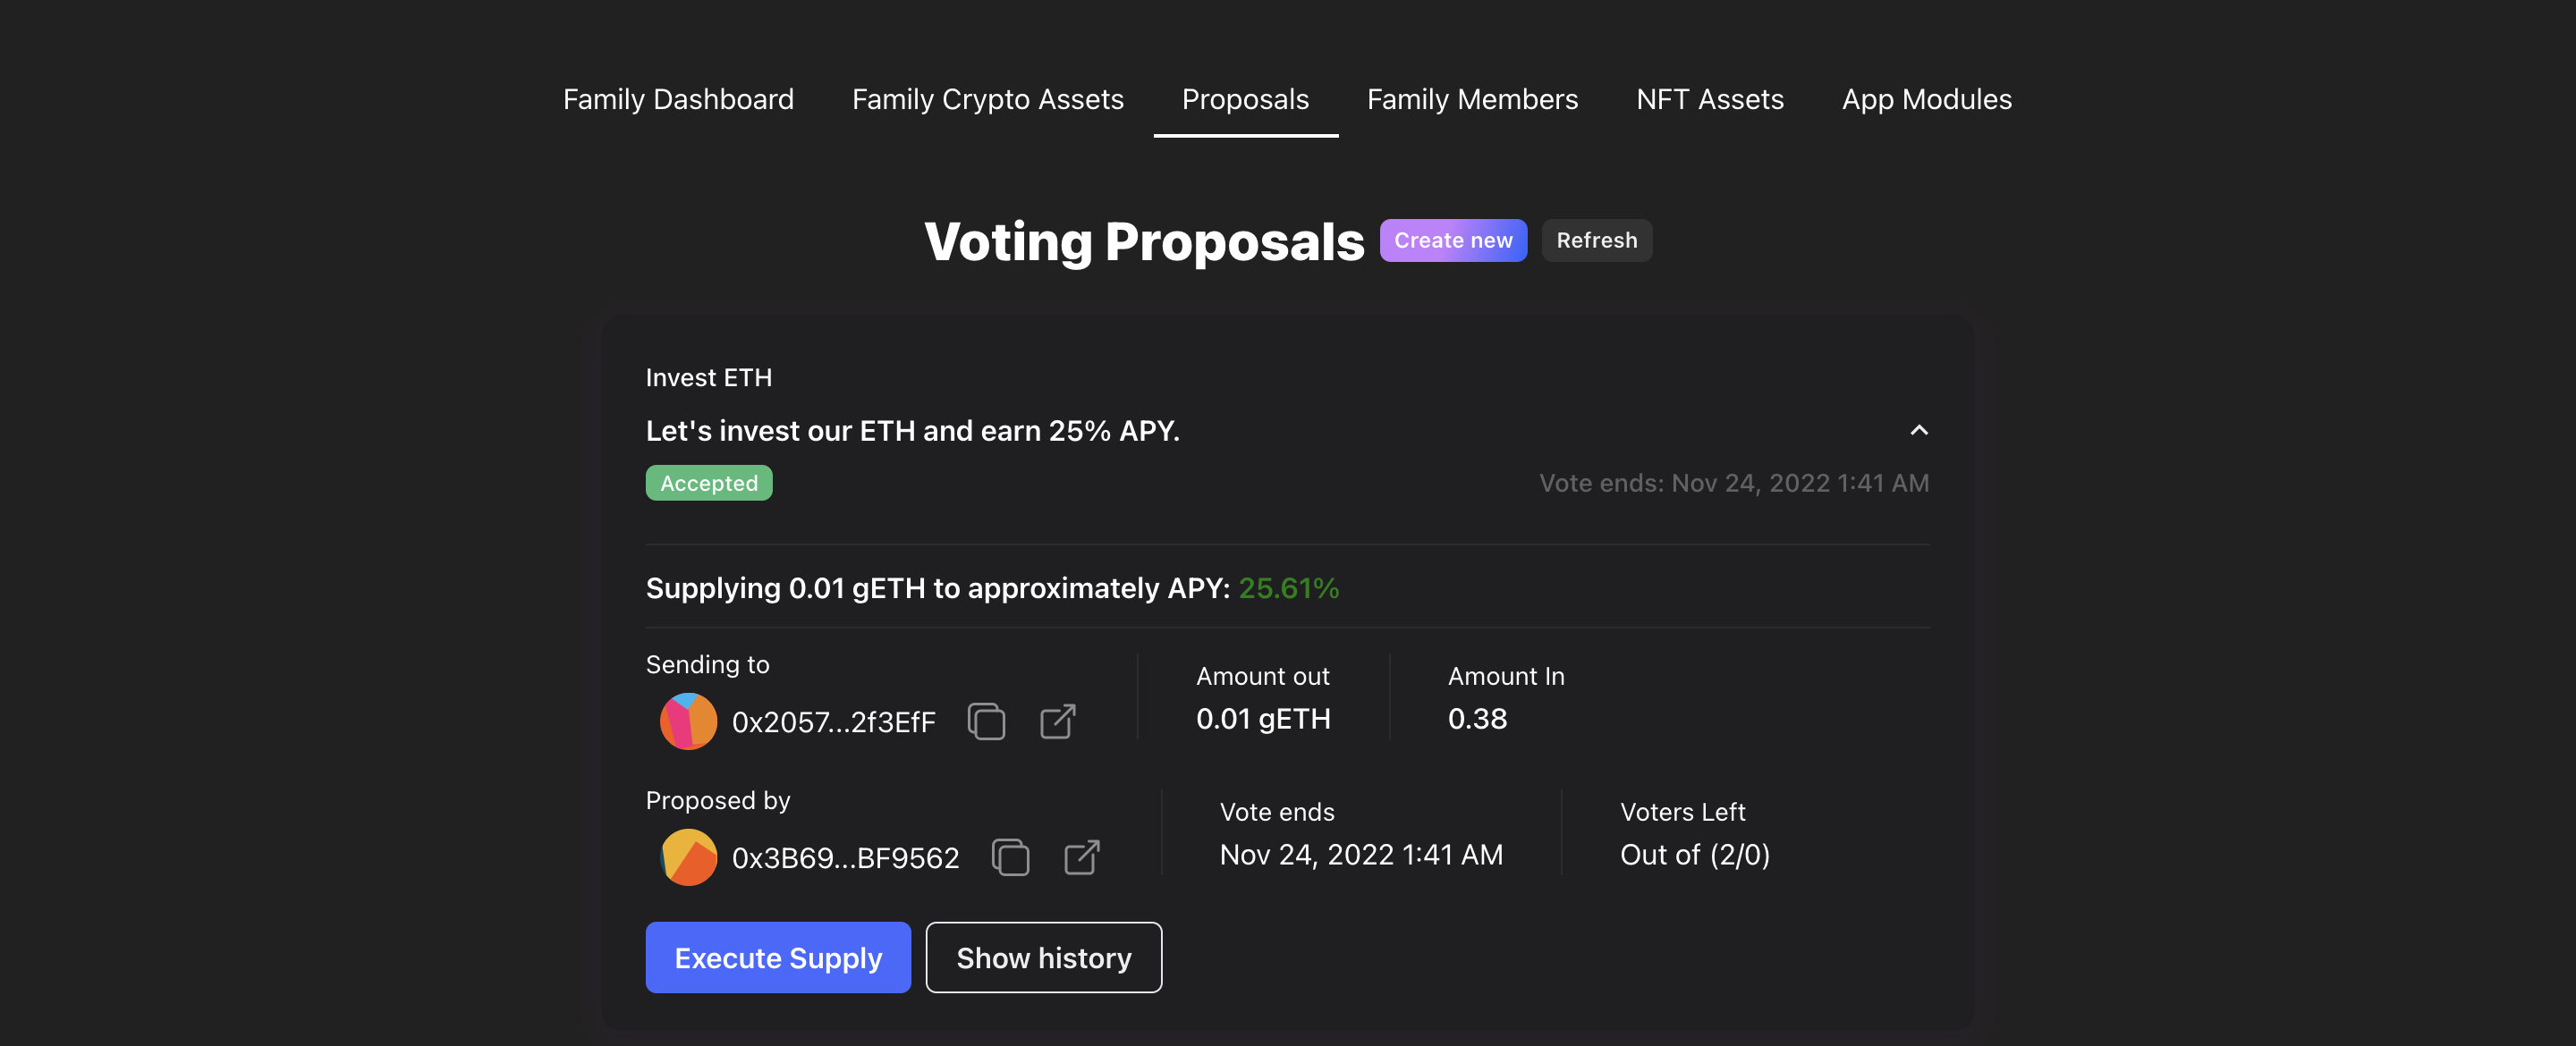Click the Accepted status badge
This screenshot has height=1046, width=2576.
(x=709, y=483)
